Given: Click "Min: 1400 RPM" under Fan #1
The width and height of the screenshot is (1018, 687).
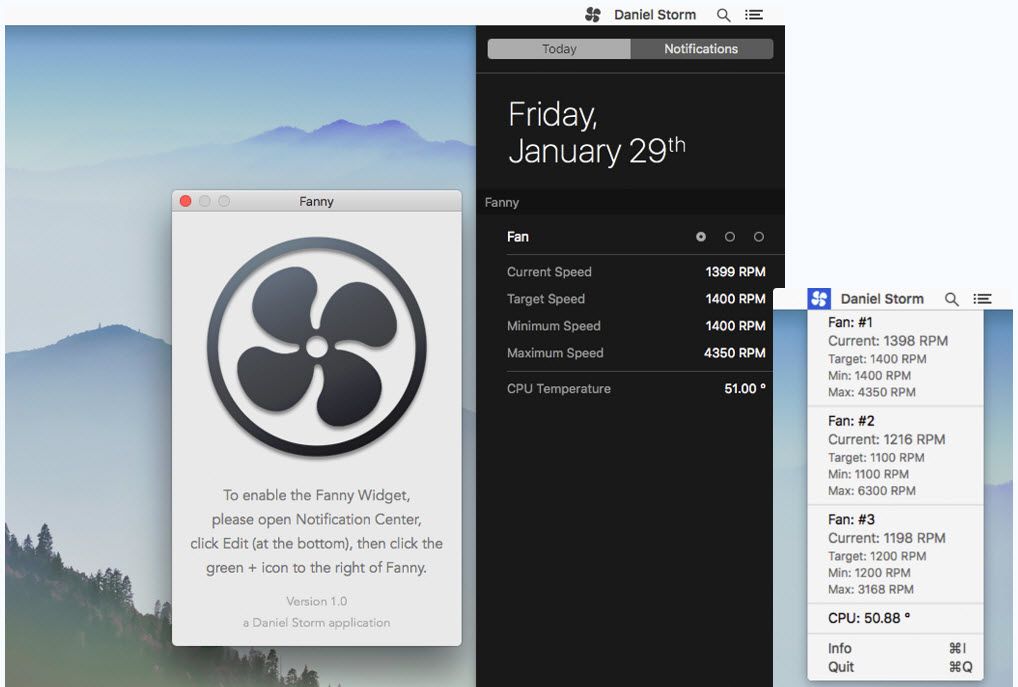Looking at the screenshot, I should [869, 376].
